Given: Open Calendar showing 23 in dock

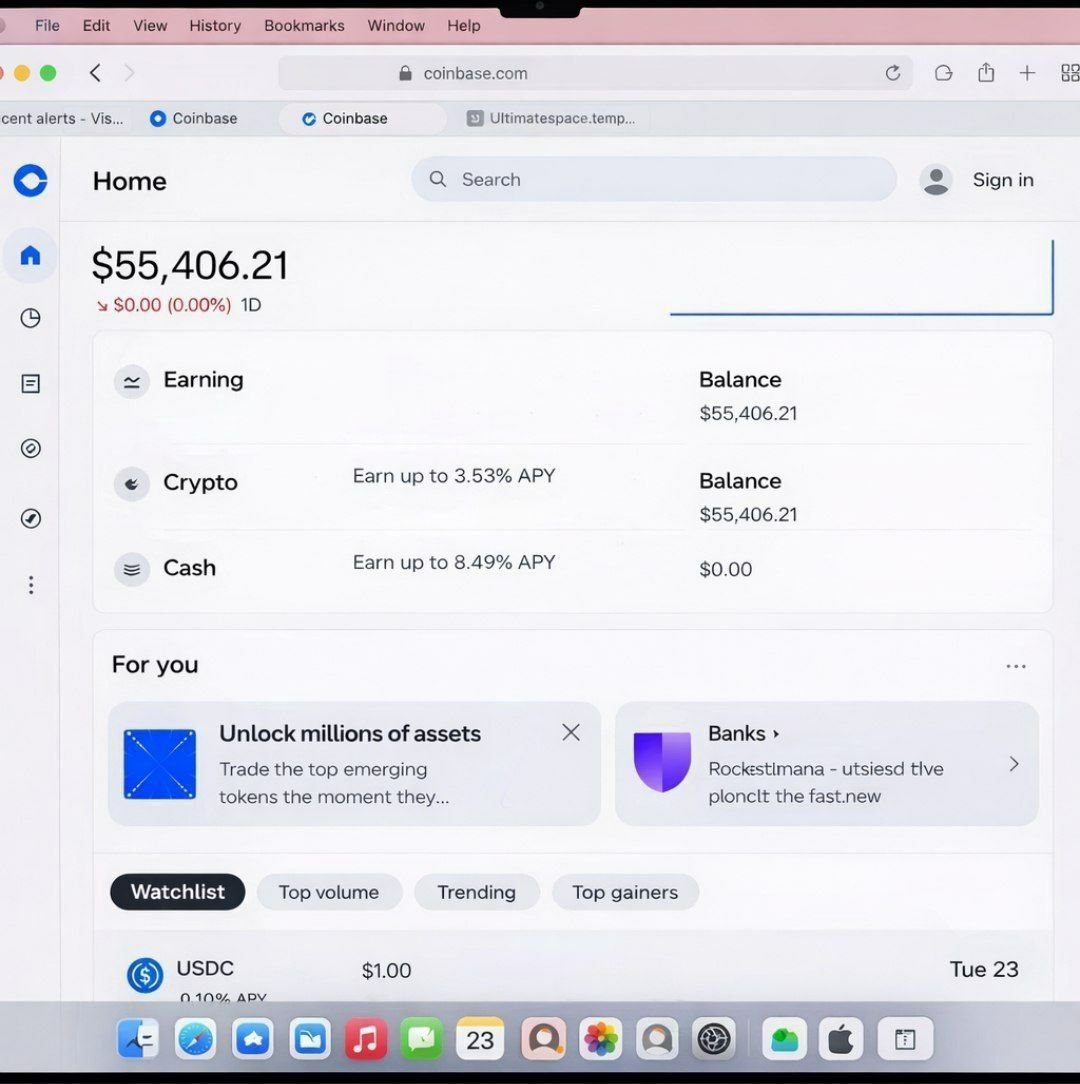Looking at the screenshot, I should pos(480,1038).
